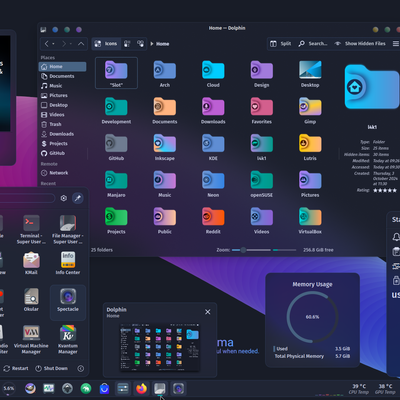
Task: Switch to Compact view mode button
Action: [x=127, y=44]
